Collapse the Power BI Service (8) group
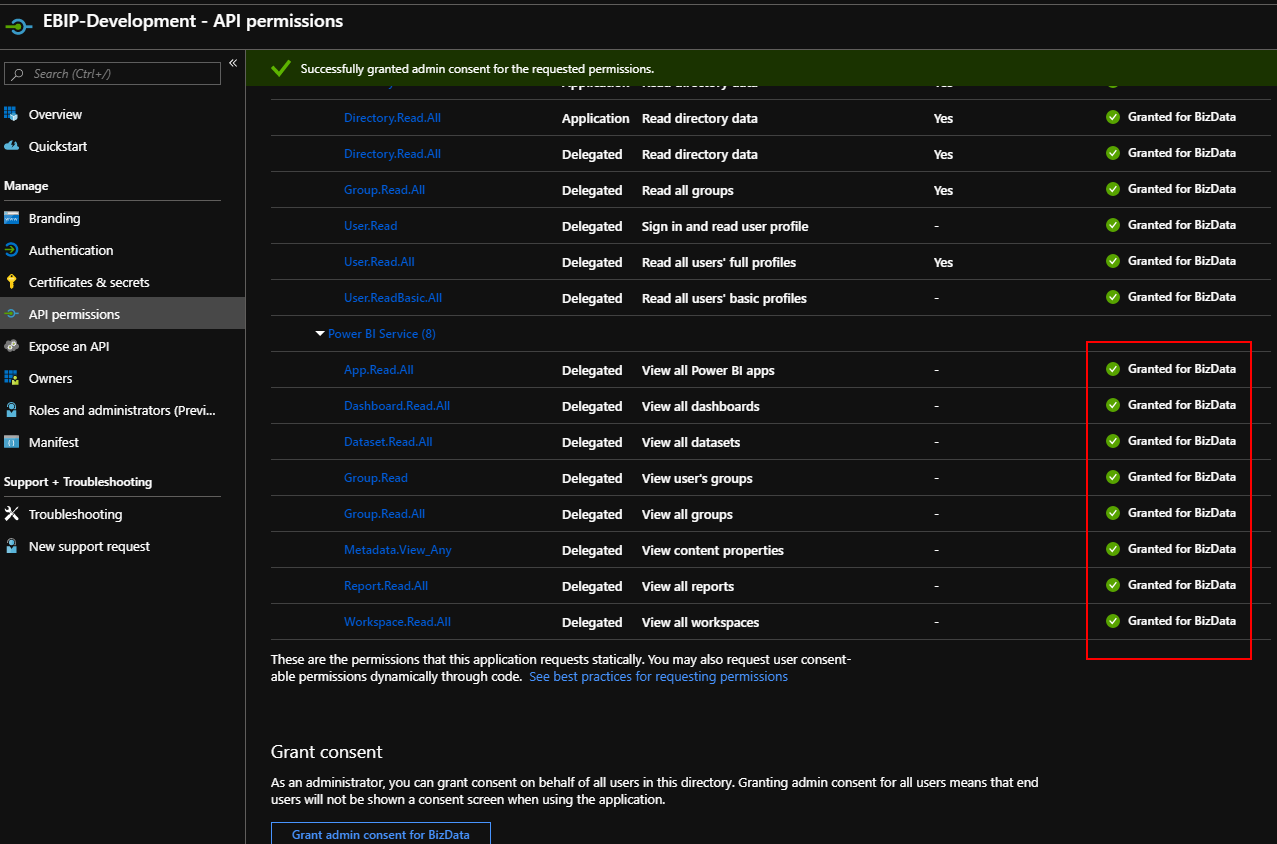Viewport: 1277px width, 844px height. pos(320,334)
